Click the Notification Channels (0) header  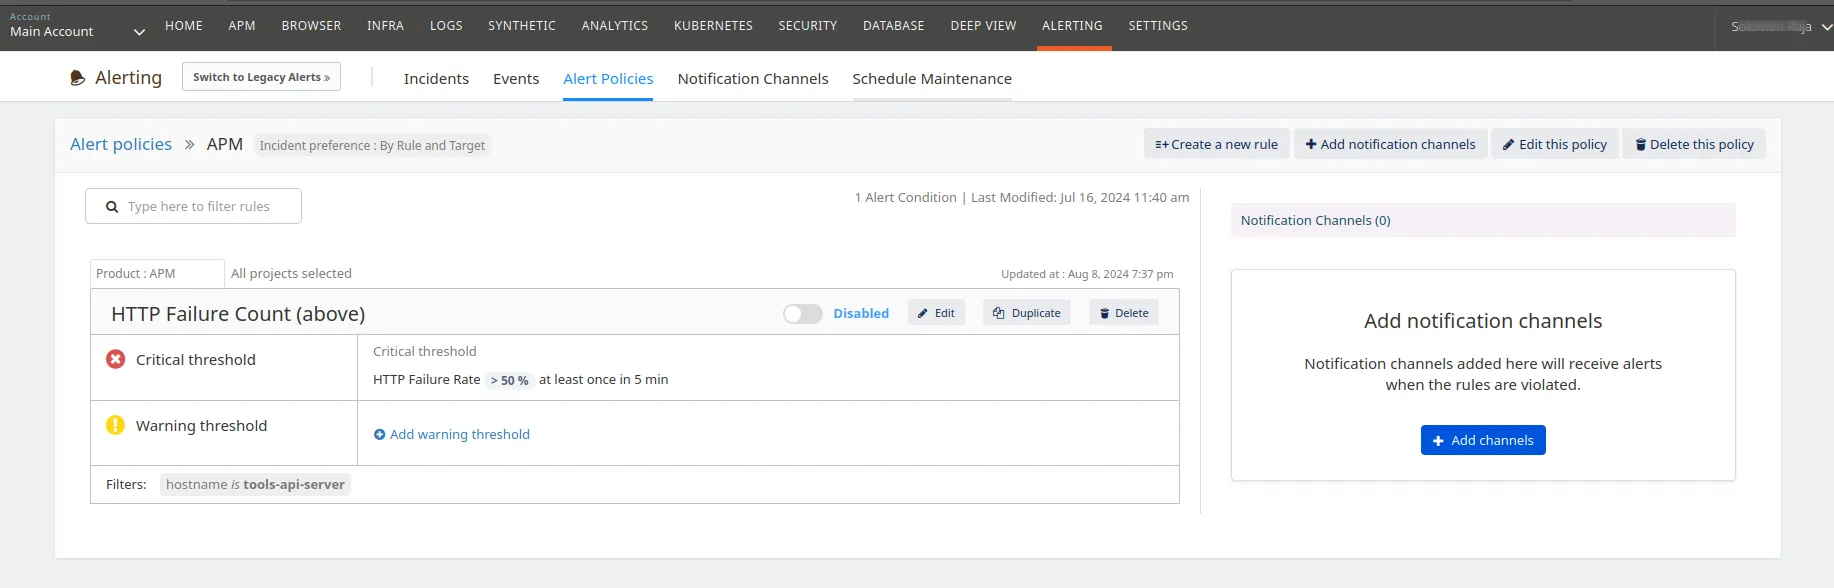[x=1483, y=220]
